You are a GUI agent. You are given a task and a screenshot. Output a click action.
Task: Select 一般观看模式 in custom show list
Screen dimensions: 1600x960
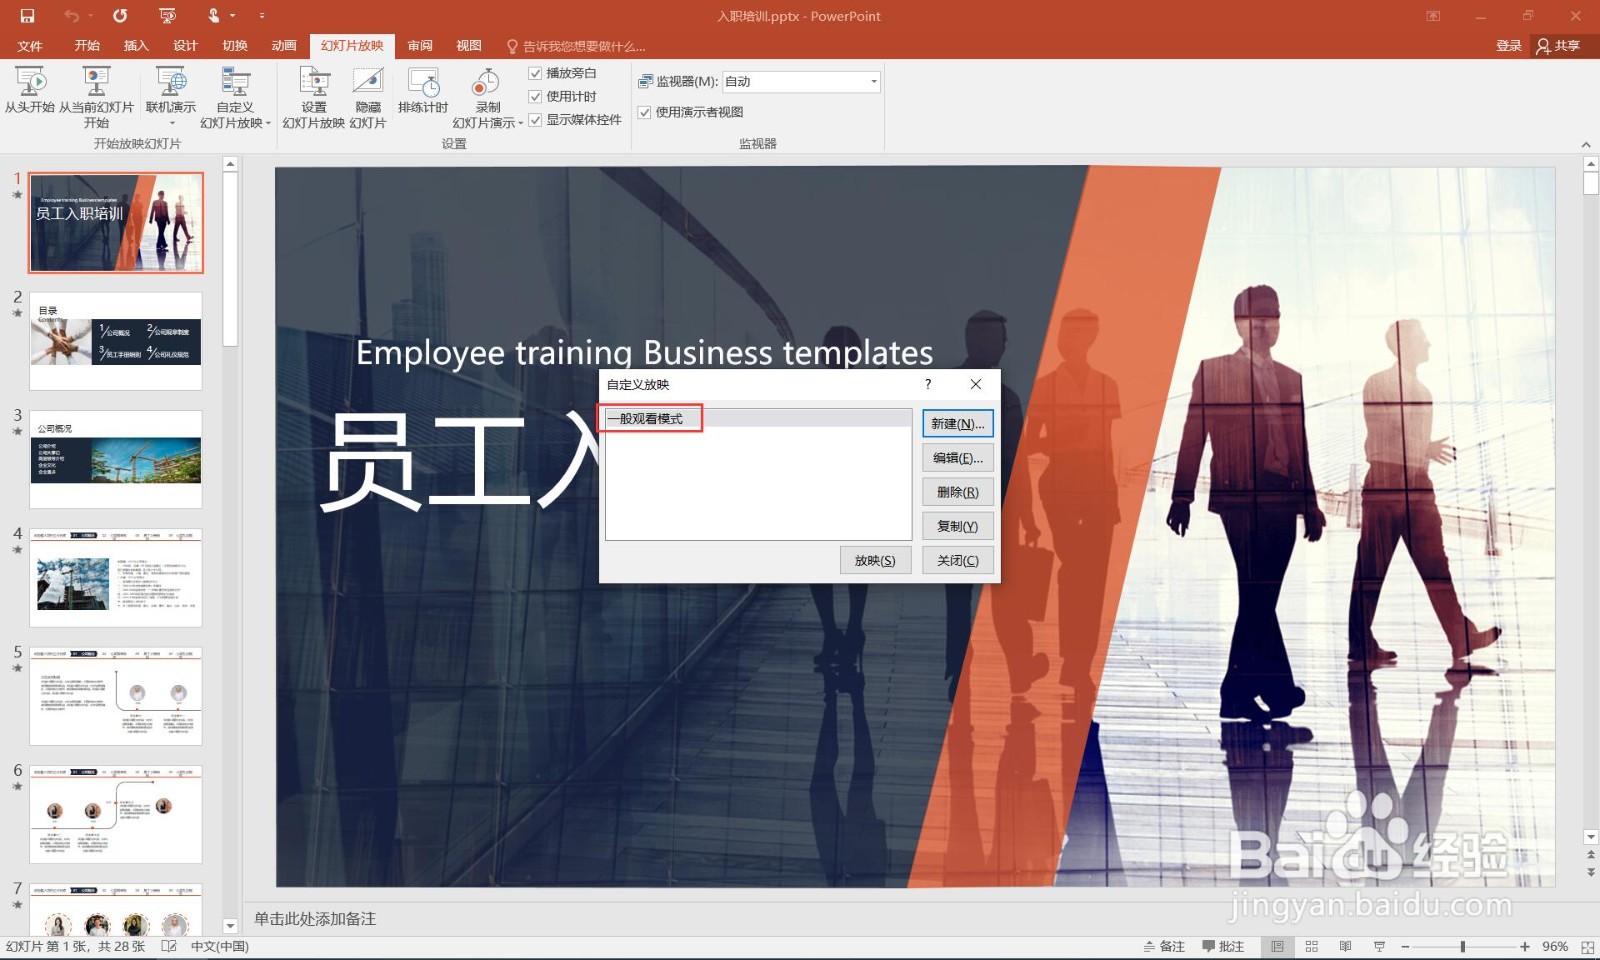(x=758, y=418)
